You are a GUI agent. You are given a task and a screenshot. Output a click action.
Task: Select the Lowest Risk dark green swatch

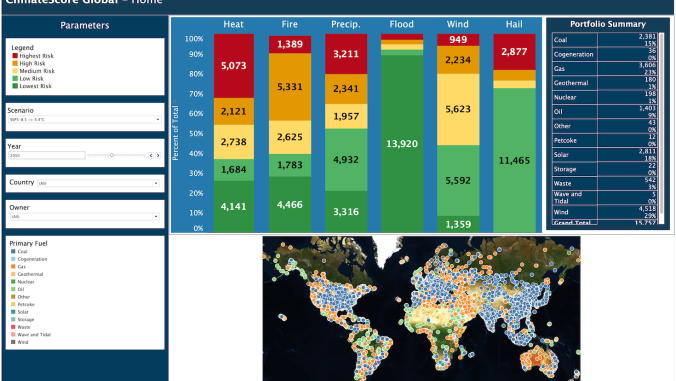(x=15, y=86)
